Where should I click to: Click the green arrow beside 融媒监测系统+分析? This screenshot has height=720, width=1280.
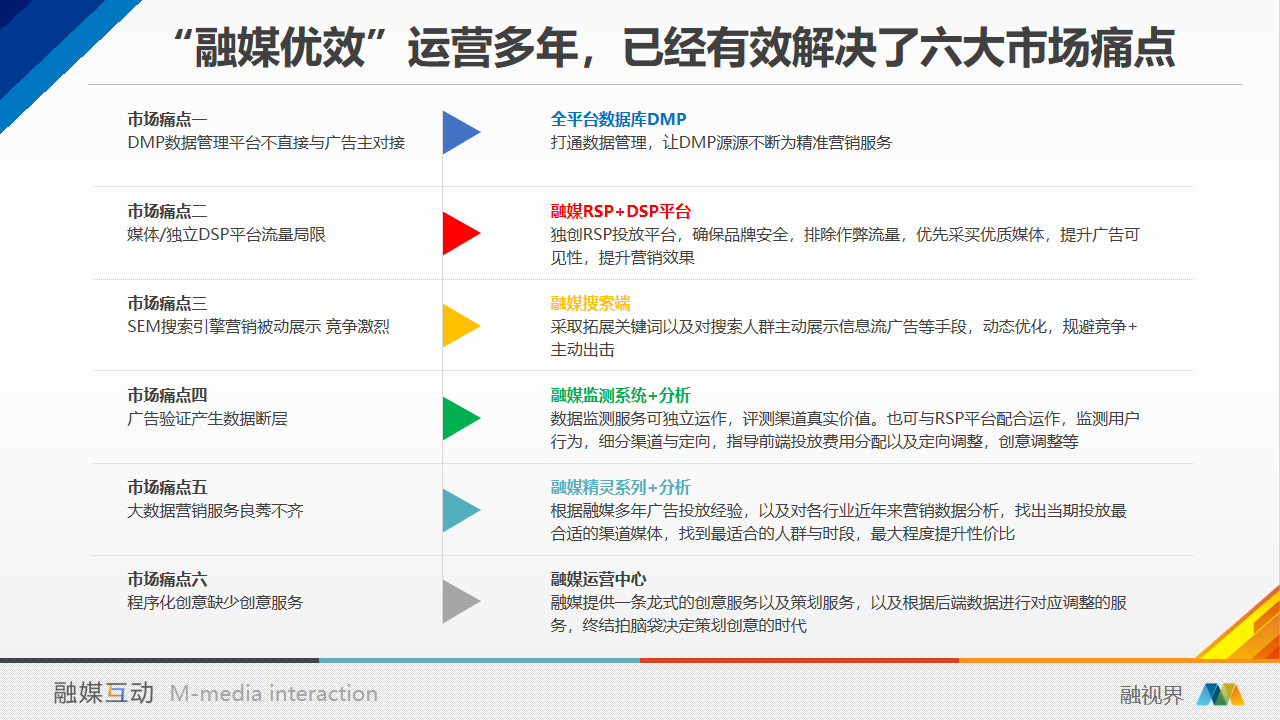tap(460, 418)
